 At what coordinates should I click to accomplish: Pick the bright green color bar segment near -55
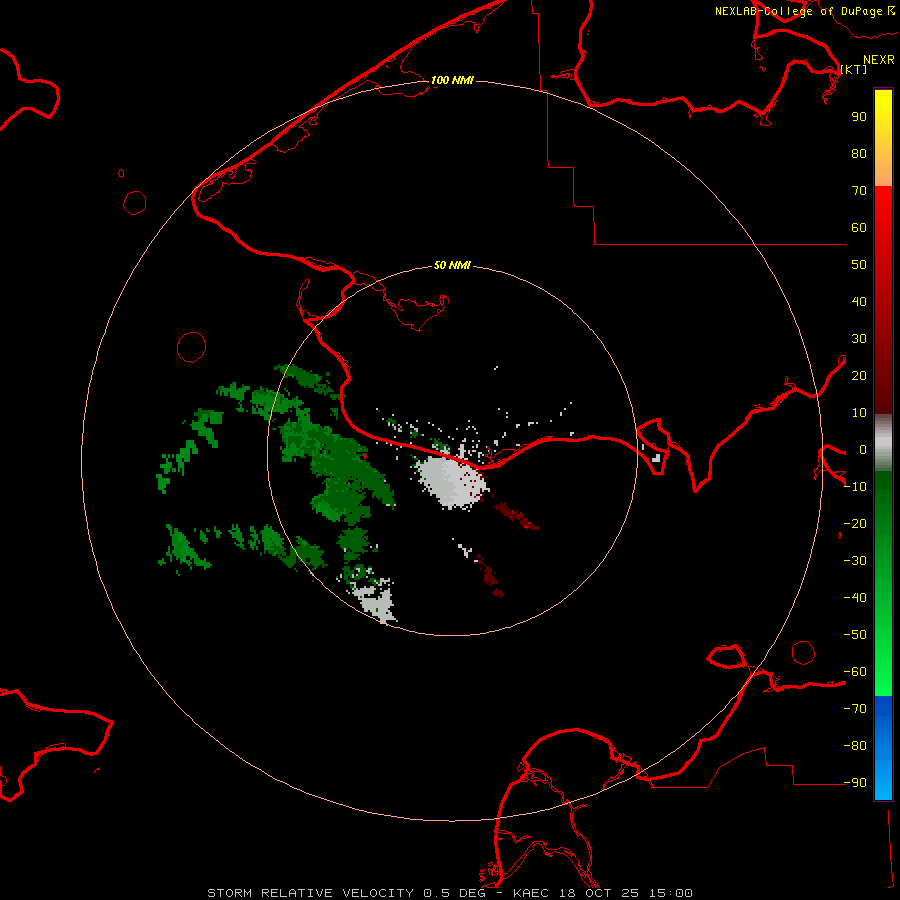(x=883, y=653)
